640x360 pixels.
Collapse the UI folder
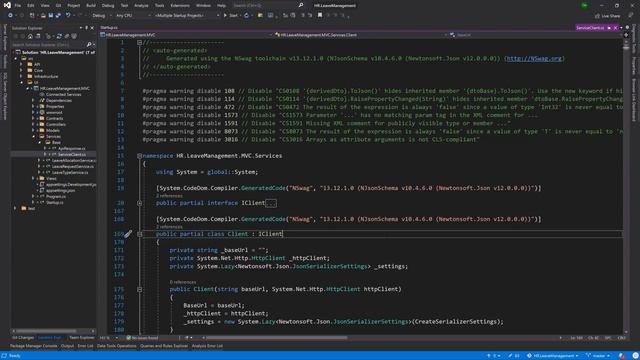tap(21, 82)
